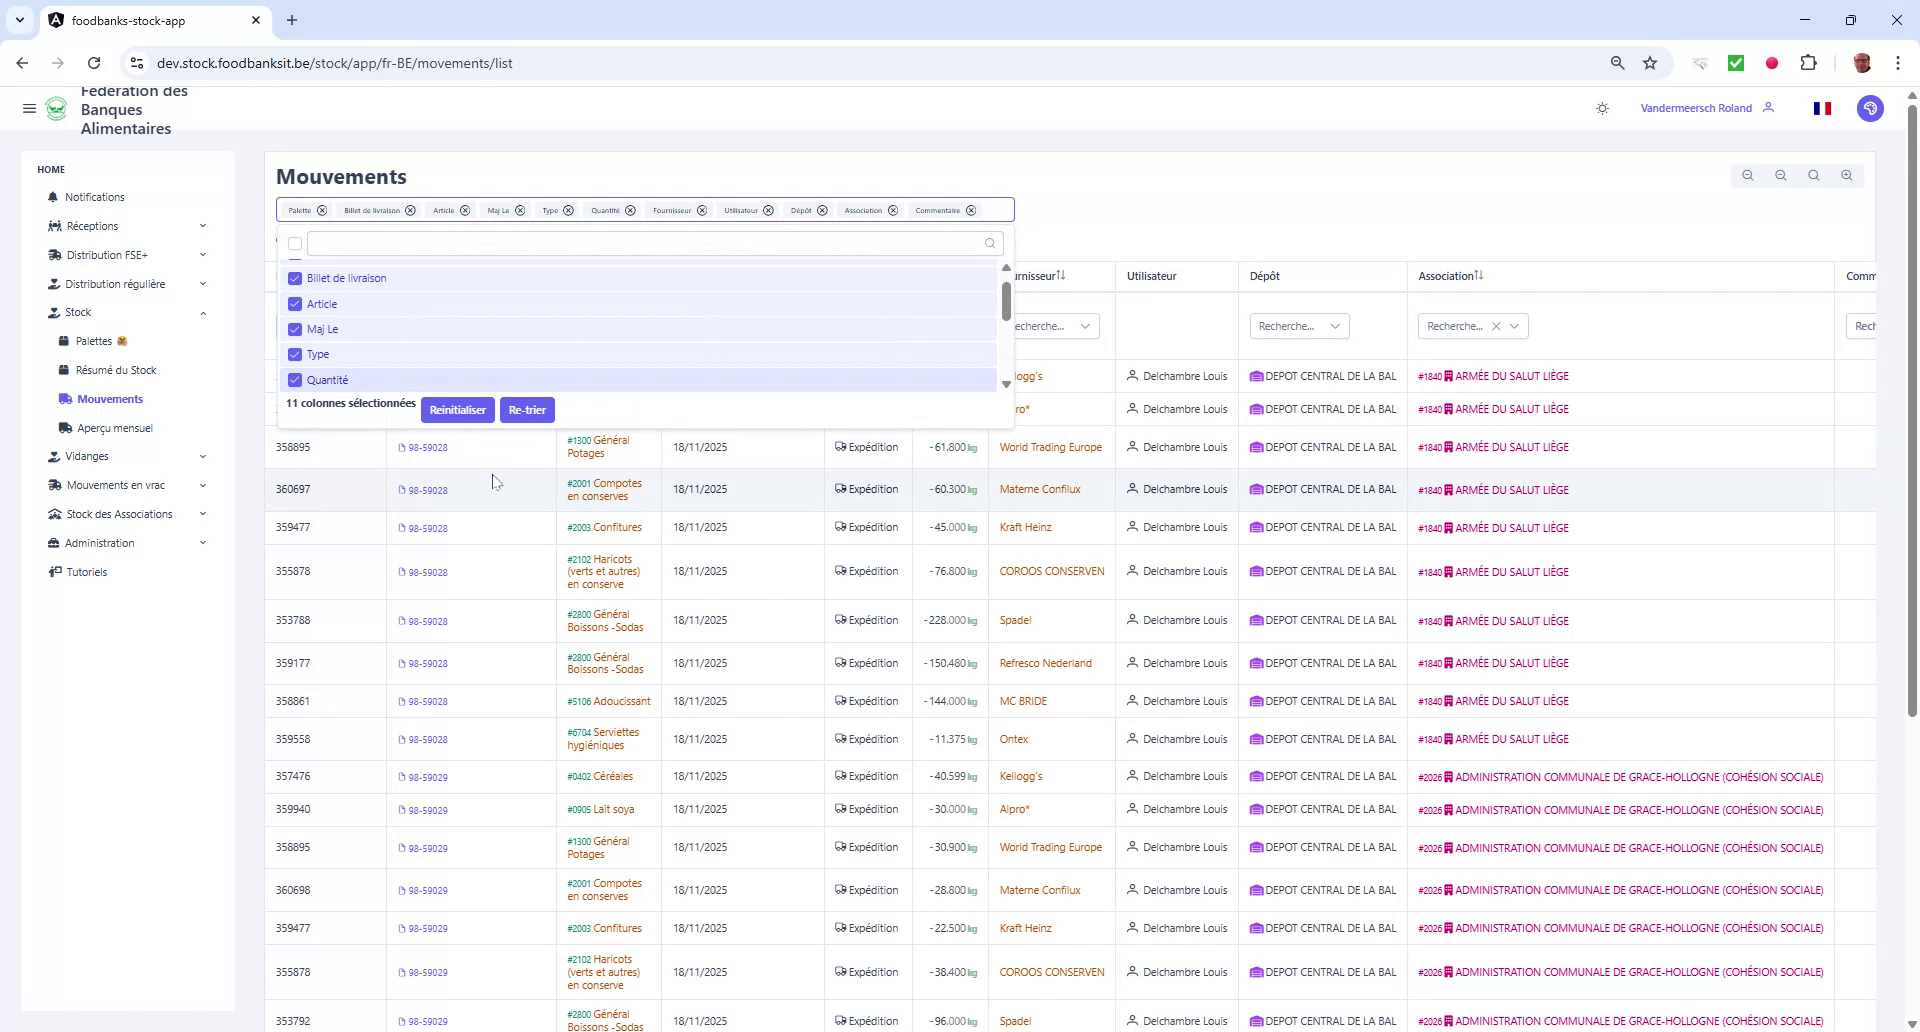Image resolution: width=1920 pixels, height=1032 pixels.
Task: Click the zoom in magnifier above the table
Action: click(1846, 175)
